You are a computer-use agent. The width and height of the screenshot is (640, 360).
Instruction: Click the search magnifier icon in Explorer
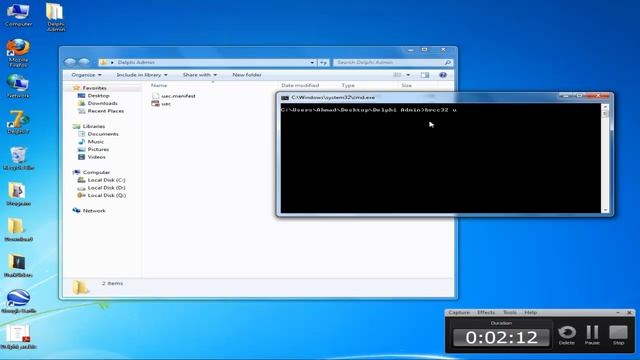click(447, 62)
